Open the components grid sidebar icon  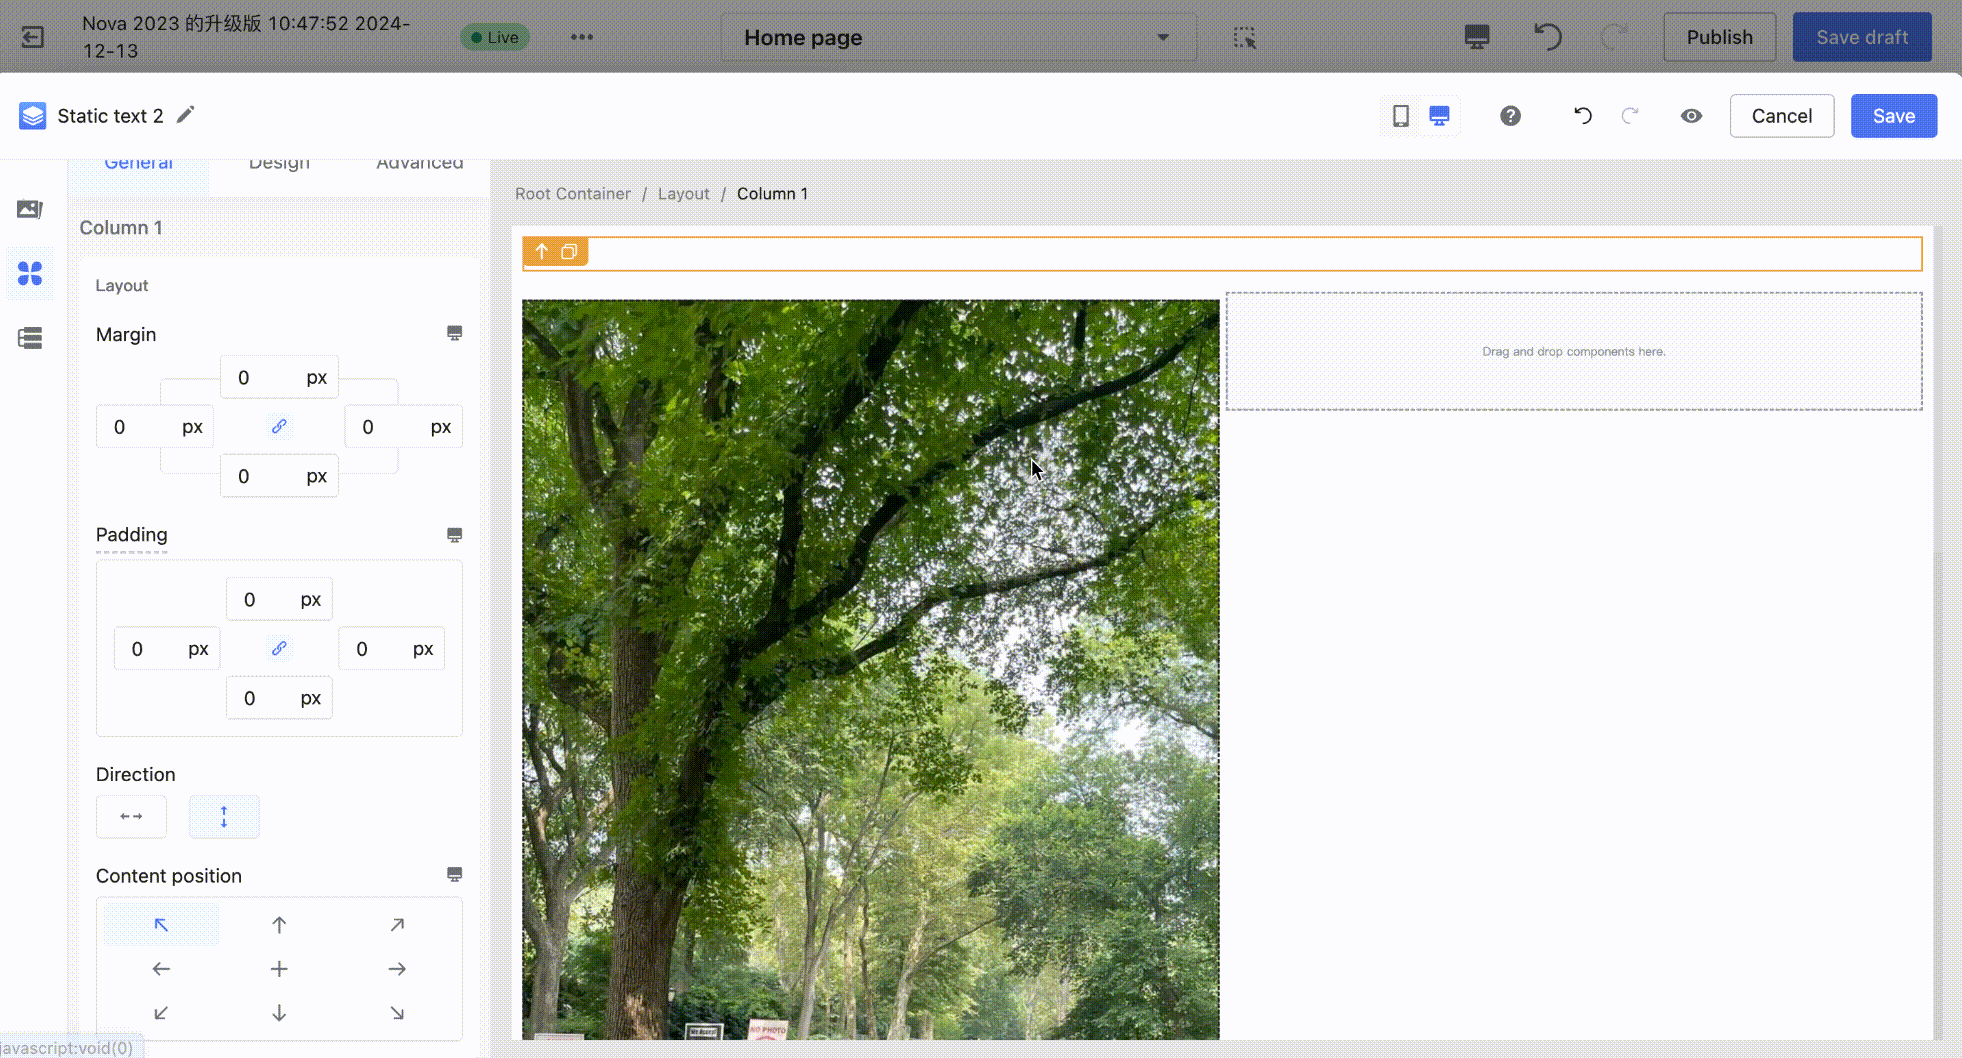[x=30, y=273]
